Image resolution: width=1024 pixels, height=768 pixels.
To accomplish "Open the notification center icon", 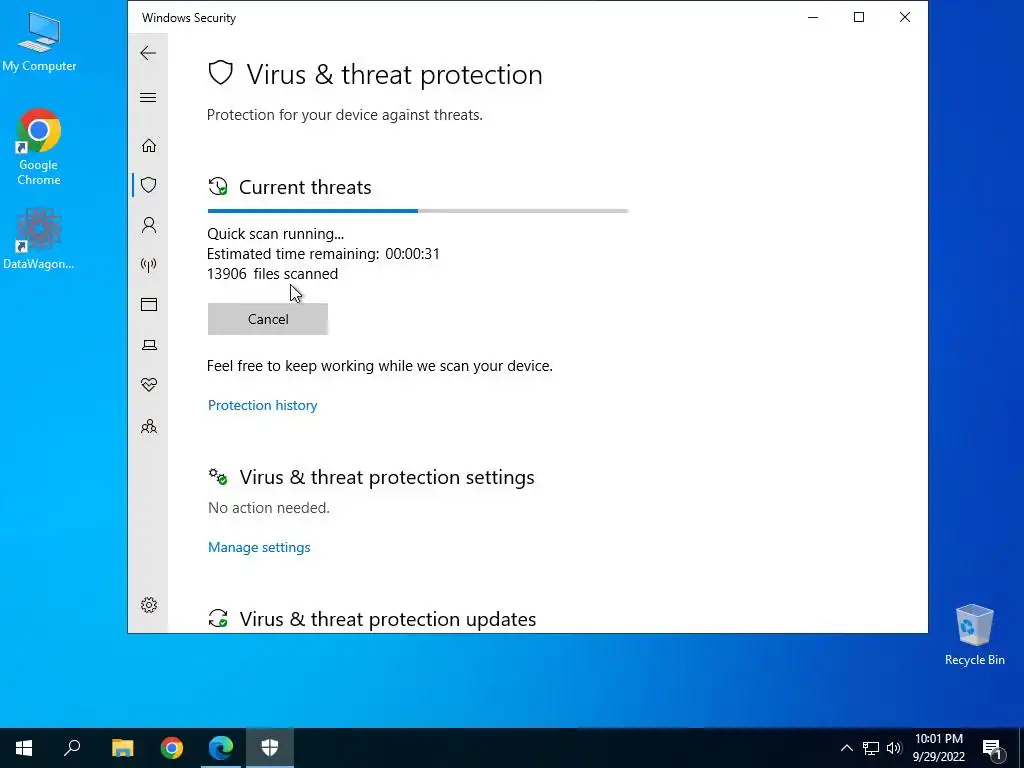I will pyautogui.click(x=993, y=748).
